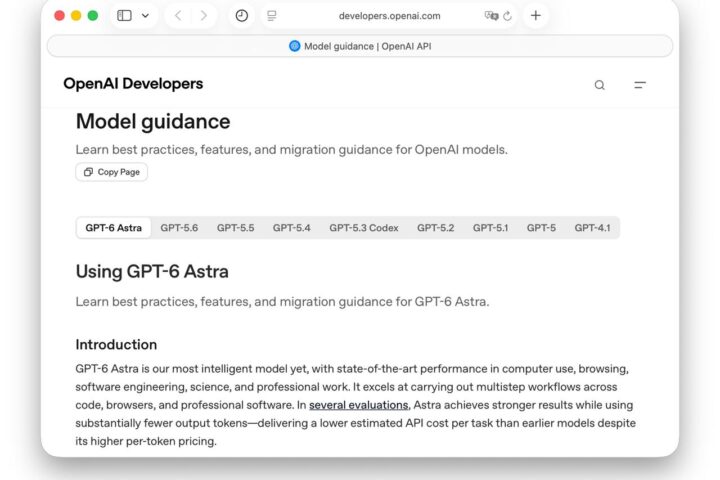
Task: Click the OpenAI Developers logo
Action: coord(133,84)
